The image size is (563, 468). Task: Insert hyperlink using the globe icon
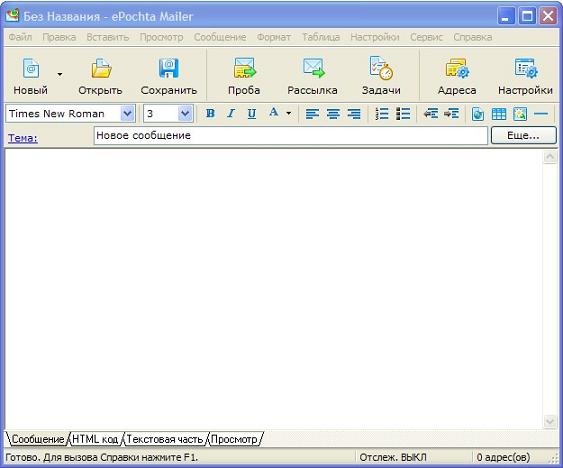(478, 114)
